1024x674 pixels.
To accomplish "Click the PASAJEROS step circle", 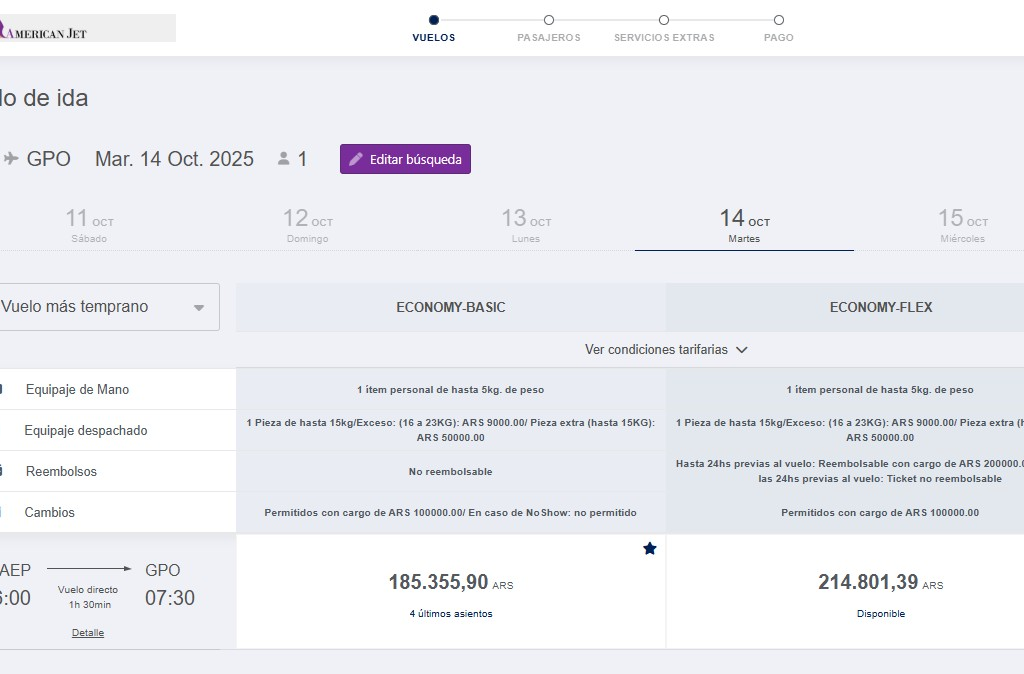I will click(549, 20).
